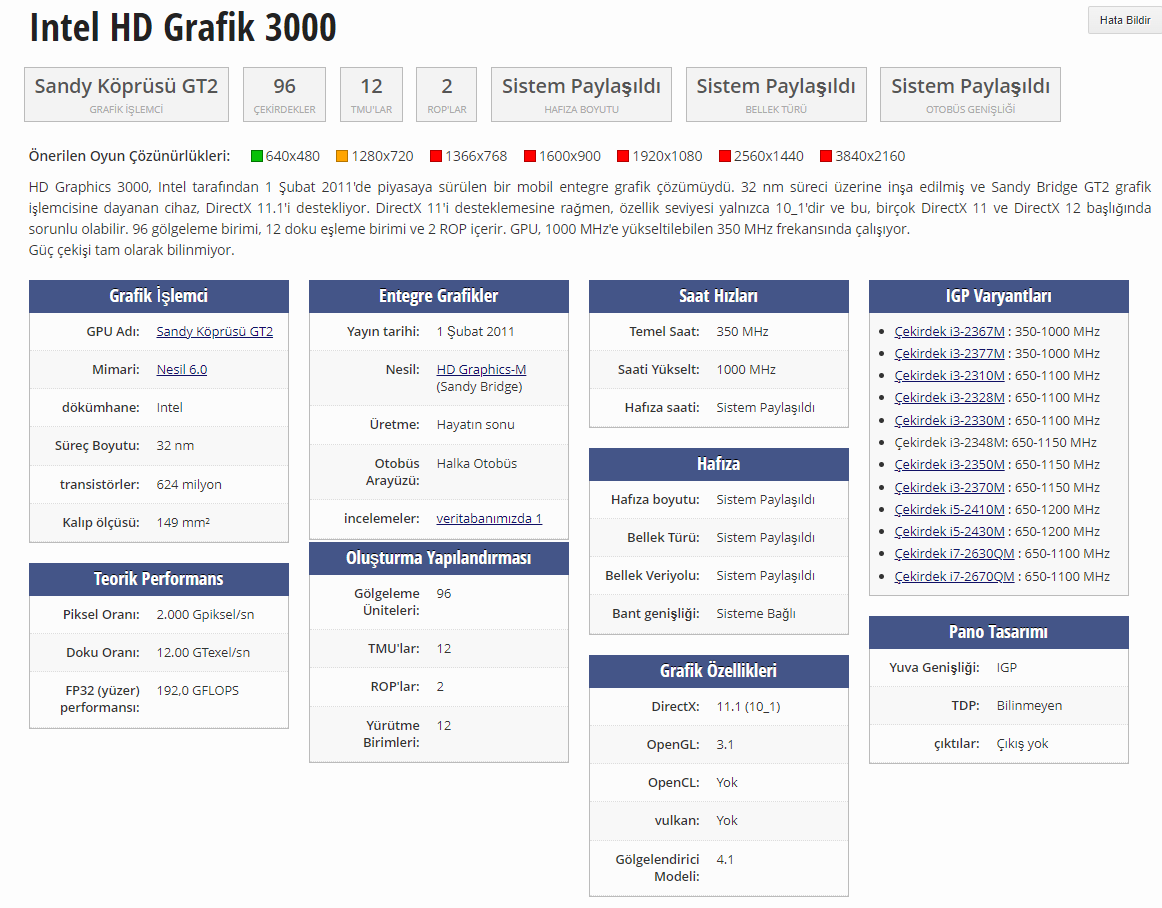Screen dimensions: 1162x908
Task: Open the Çekirdek i3-2370M link
Action: (949, 487)
